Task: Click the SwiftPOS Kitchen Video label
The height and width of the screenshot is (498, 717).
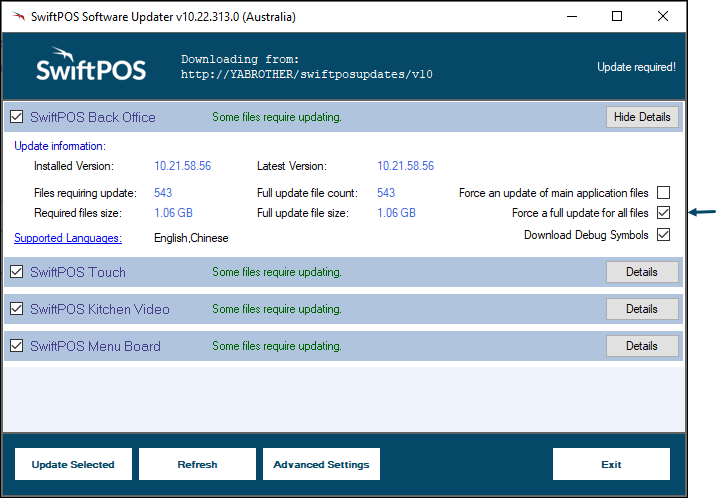Action: click(100, 309)
